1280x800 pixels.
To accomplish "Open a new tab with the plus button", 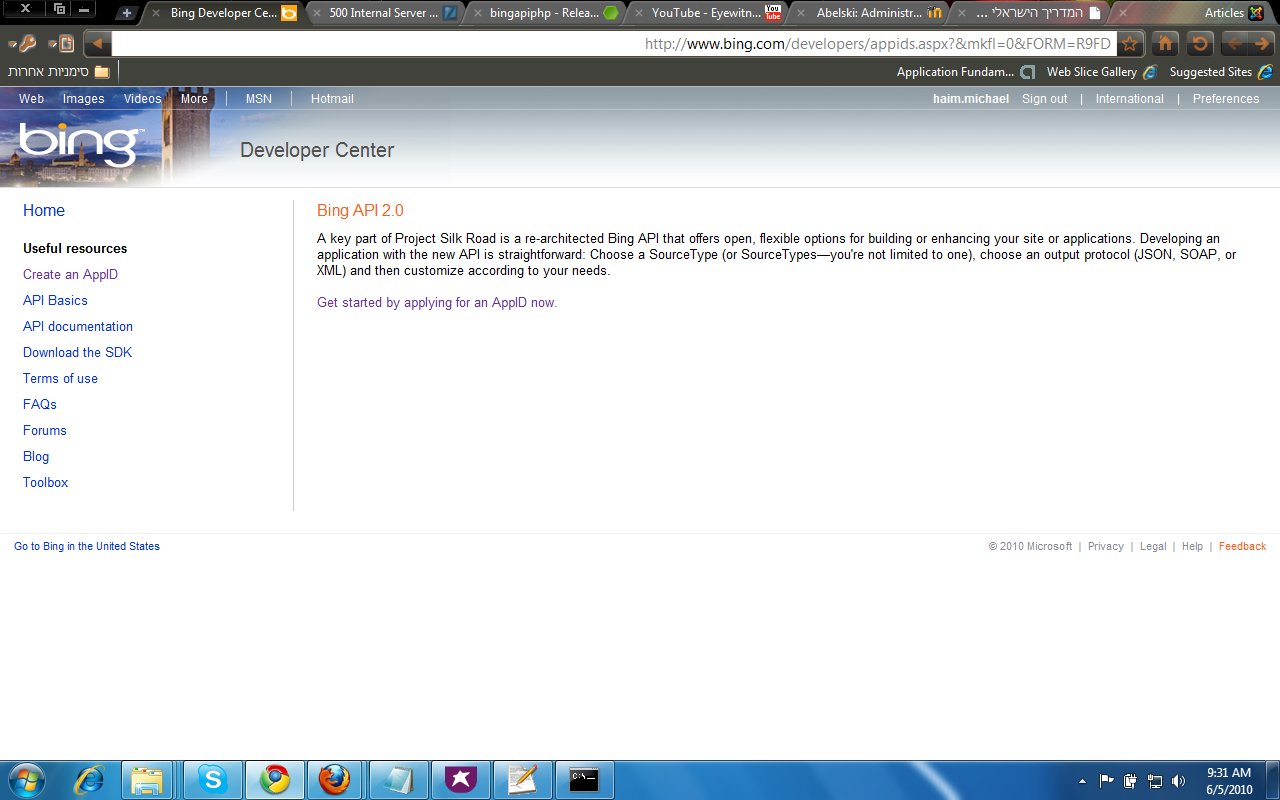I will (126, 13).
